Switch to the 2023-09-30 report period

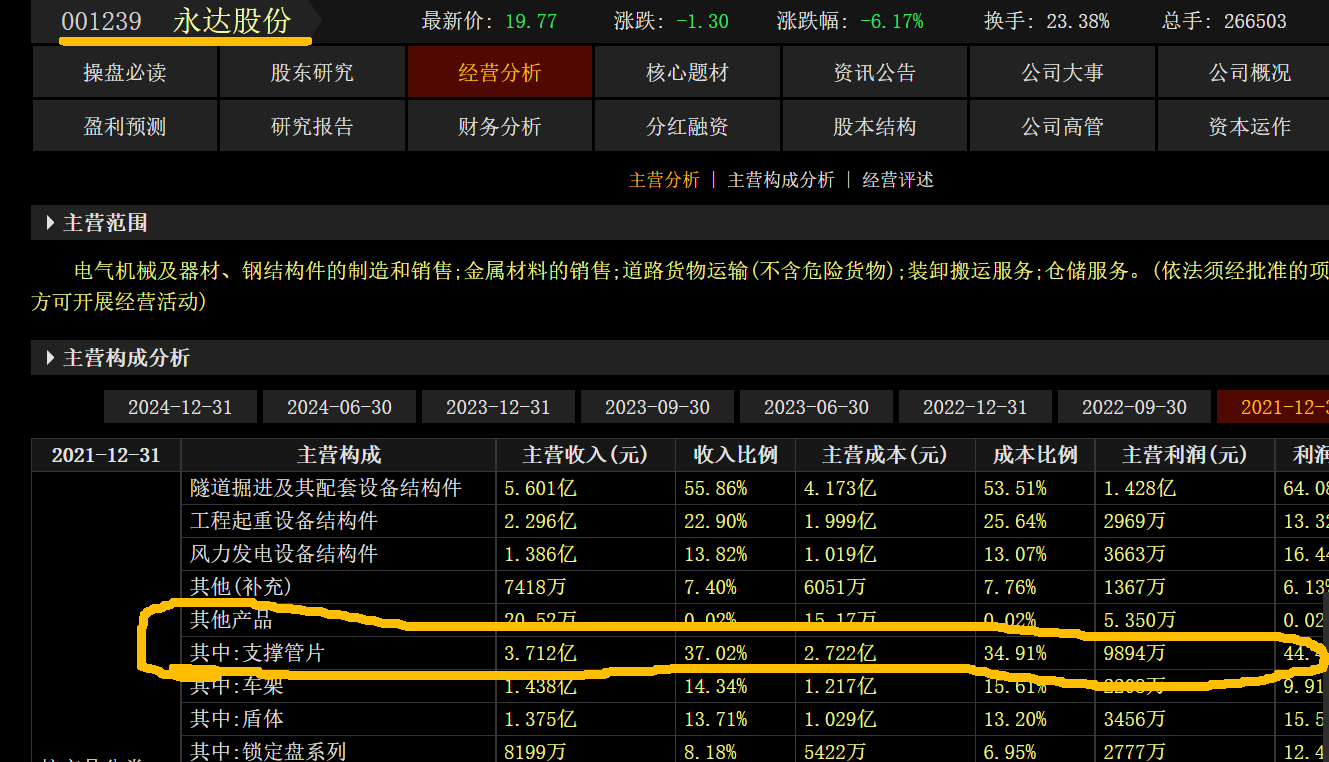[657, 407]
